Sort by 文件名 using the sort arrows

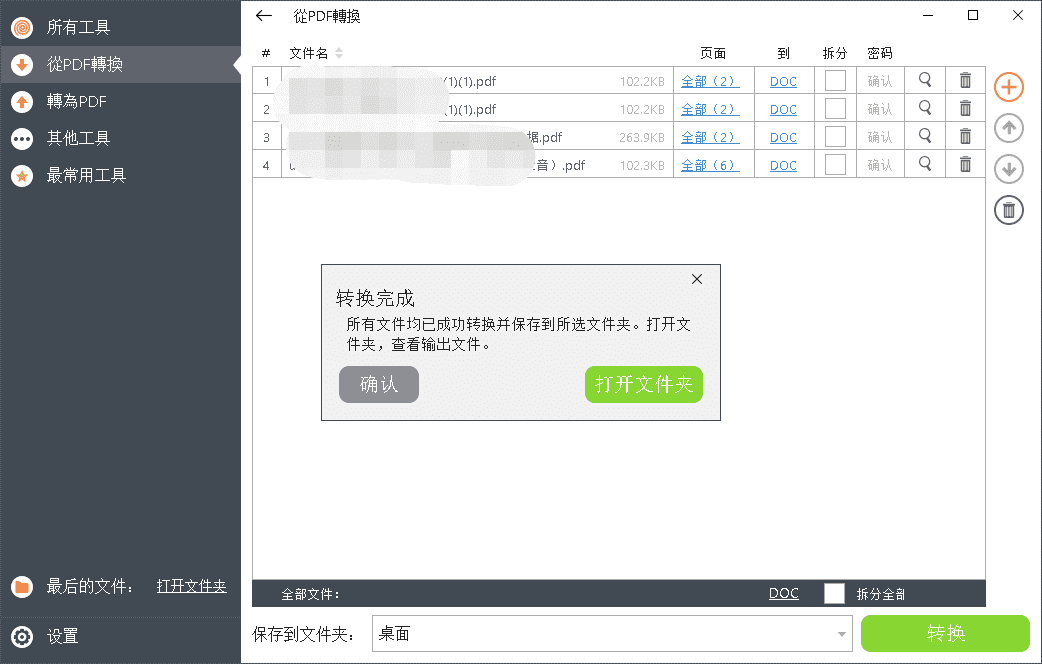[x=339, y=53]
